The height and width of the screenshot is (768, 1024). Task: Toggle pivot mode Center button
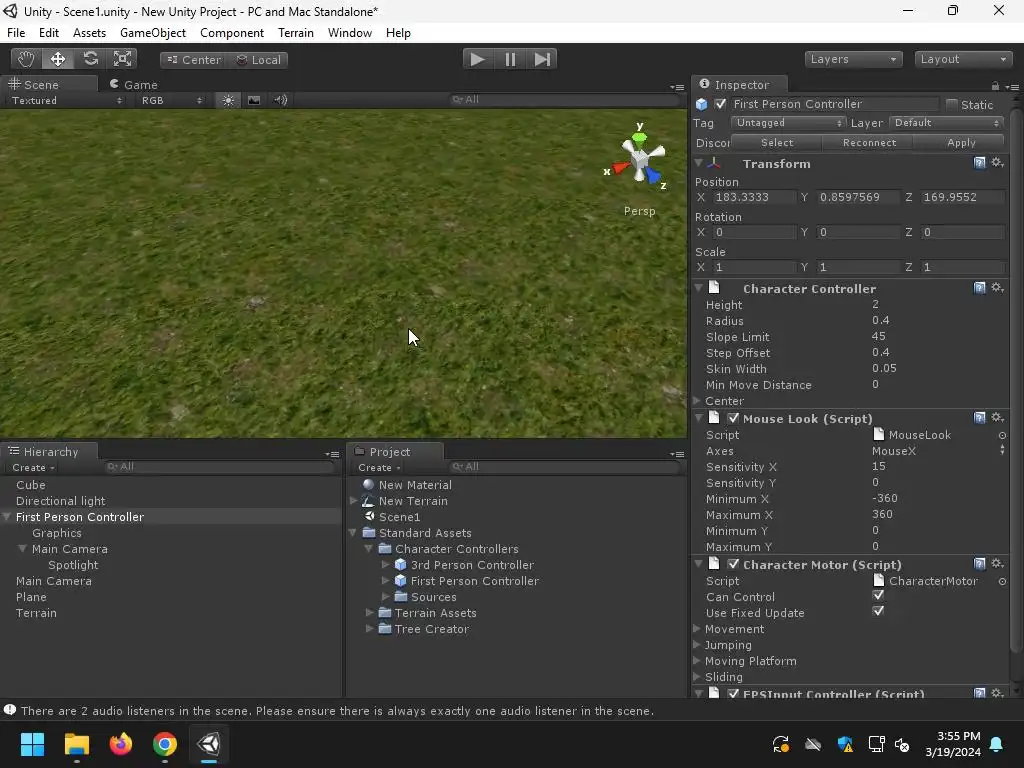pos(193,60)
